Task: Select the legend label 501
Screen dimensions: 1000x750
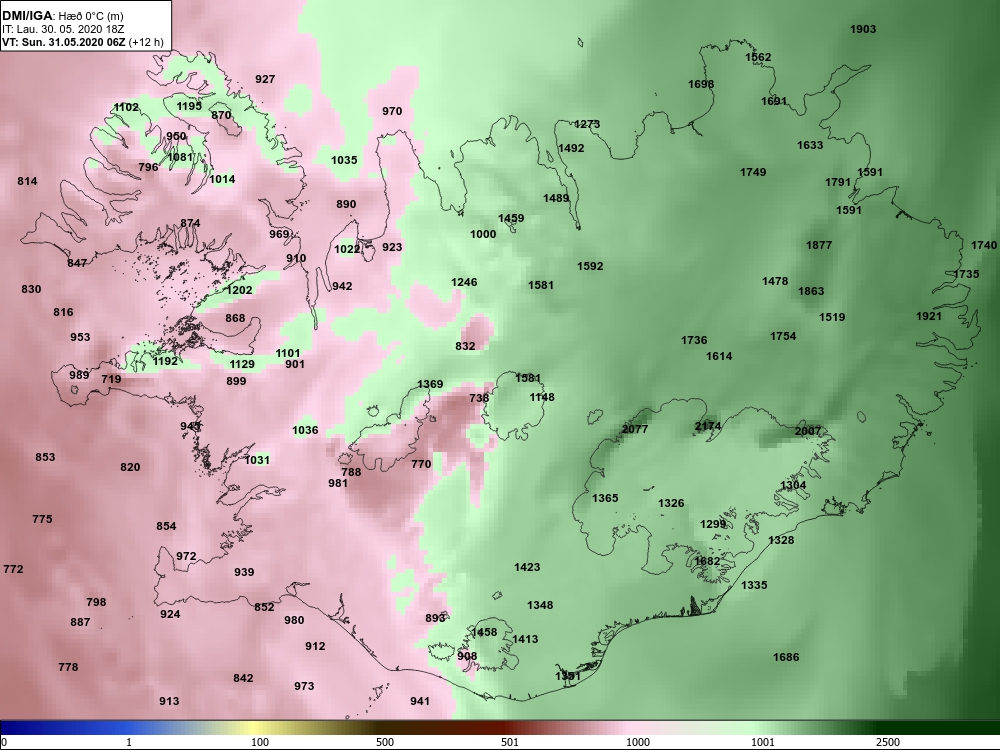Action: pyautogui.click(x=510, y=742)
